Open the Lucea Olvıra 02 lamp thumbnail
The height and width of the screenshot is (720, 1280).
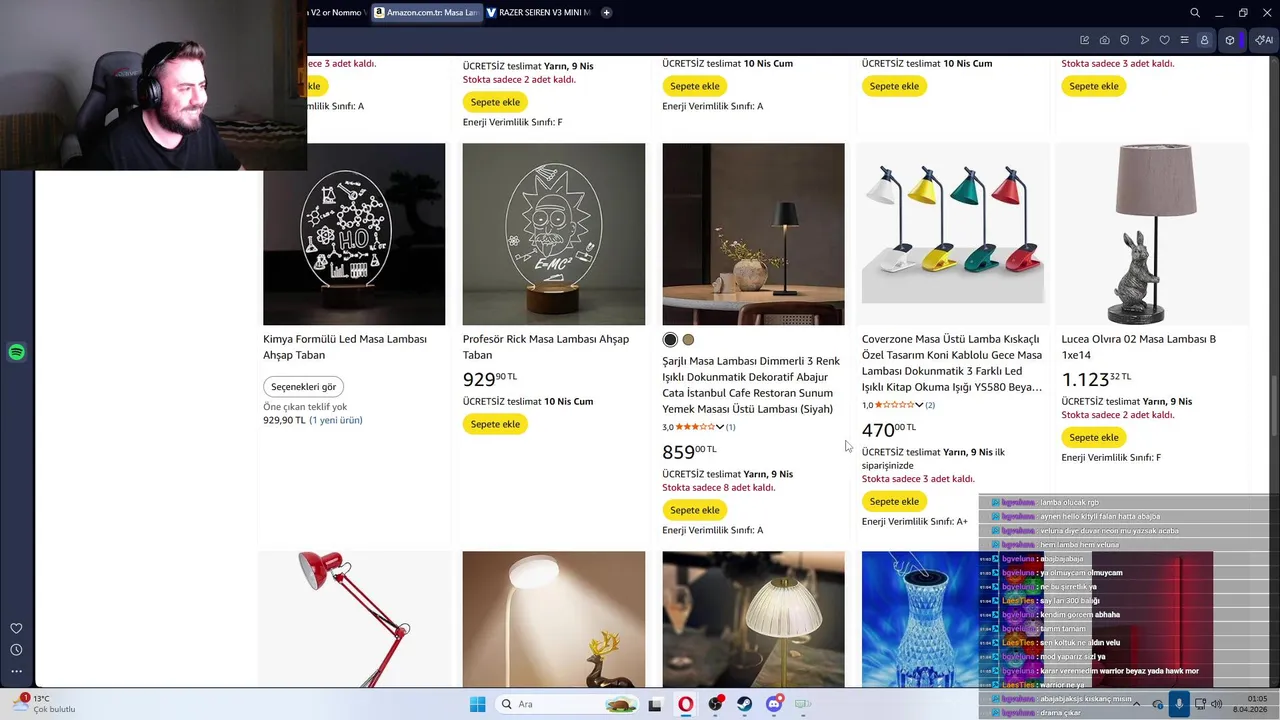tap(1152, 234)
